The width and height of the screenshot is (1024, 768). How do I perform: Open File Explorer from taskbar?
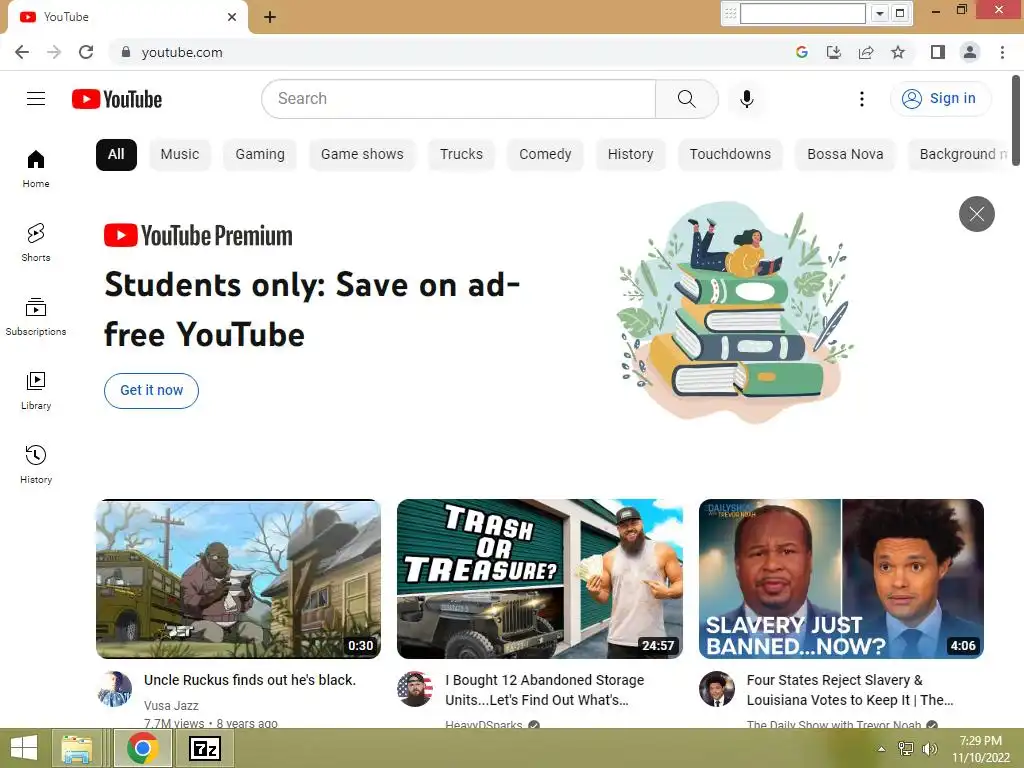pyautogui.click(x=76, y=748)
